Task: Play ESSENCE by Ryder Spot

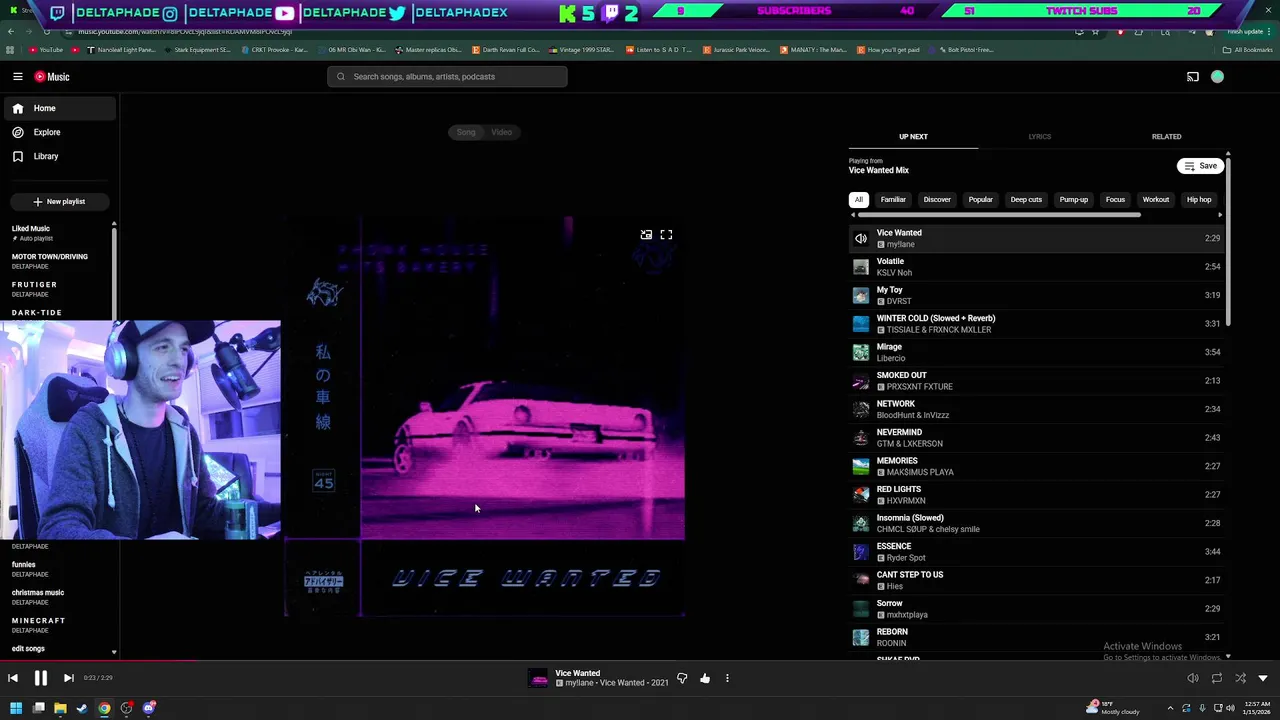Action: pos(1036,552)
